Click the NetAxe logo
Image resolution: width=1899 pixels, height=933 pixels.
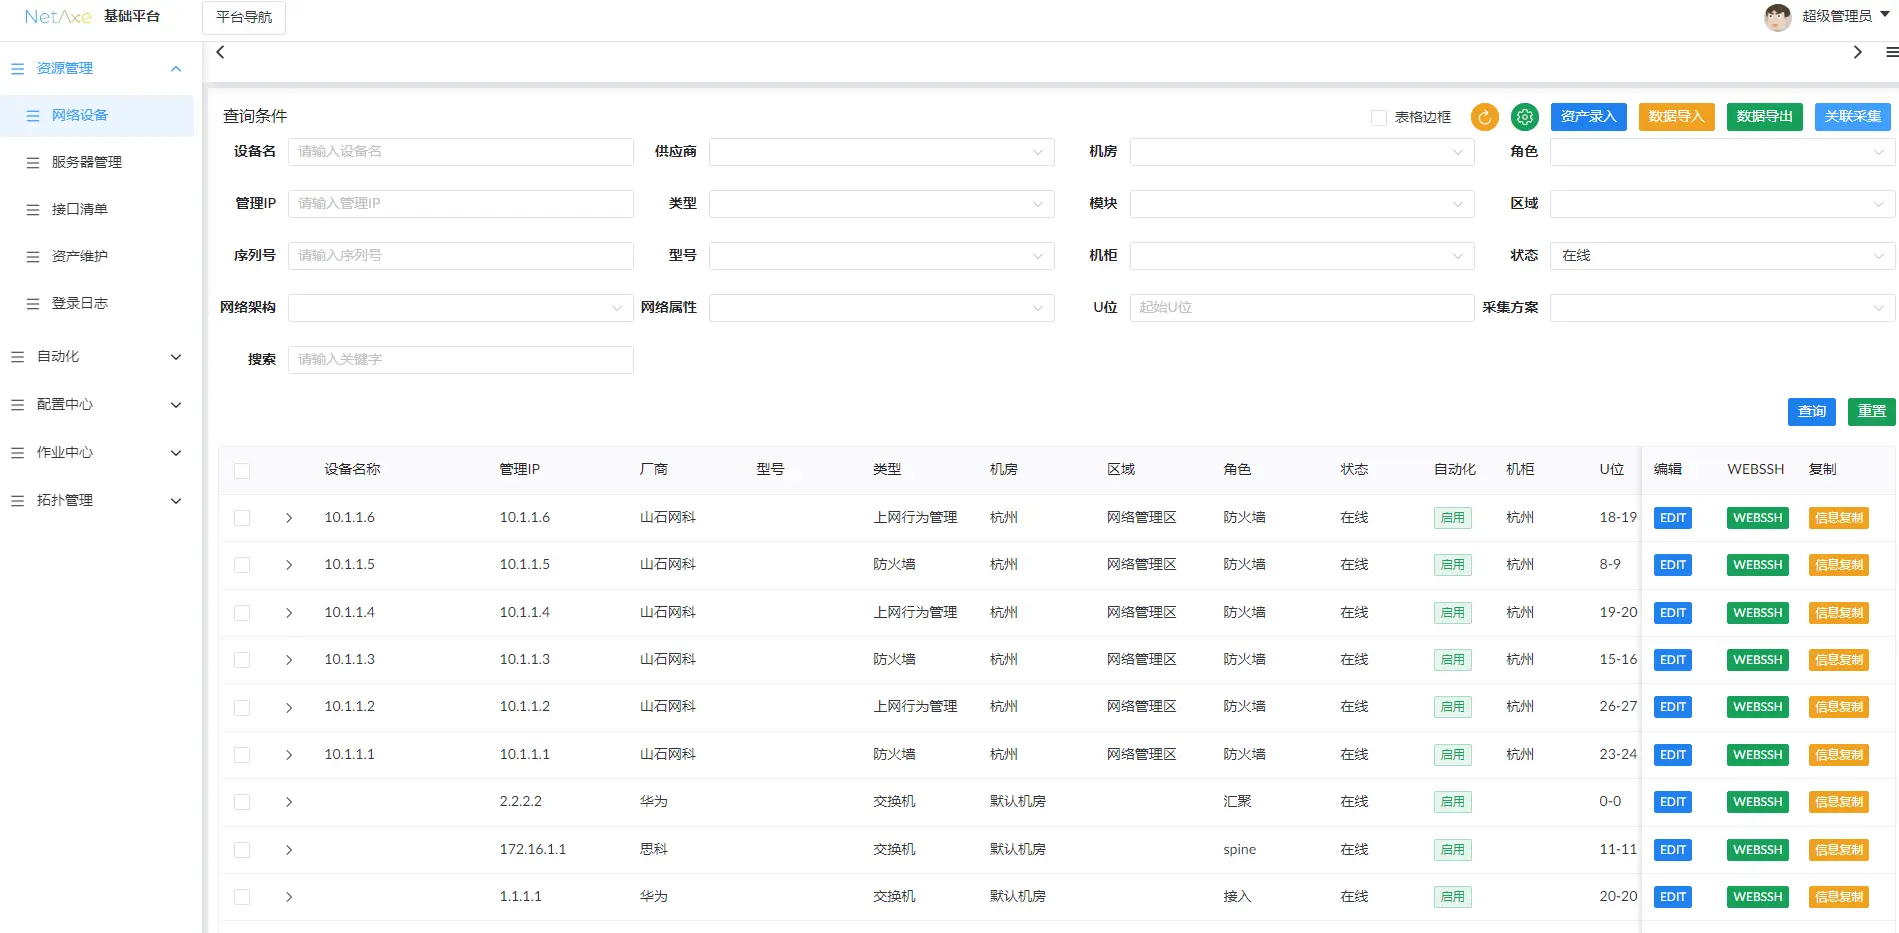pyautogui.click(x=58, y=17)
